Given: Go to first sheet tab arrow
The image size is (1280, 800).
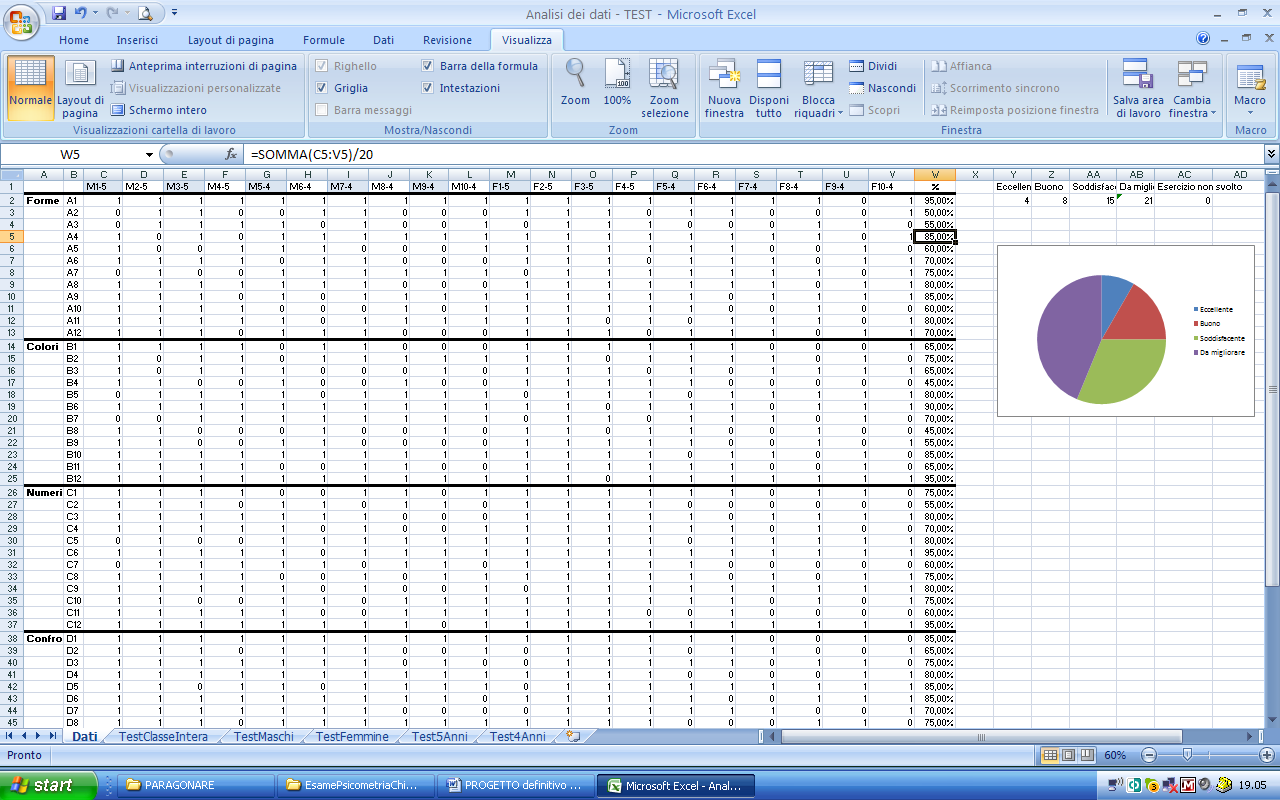Looking at the screenshot, I should [x=9, y=736].
